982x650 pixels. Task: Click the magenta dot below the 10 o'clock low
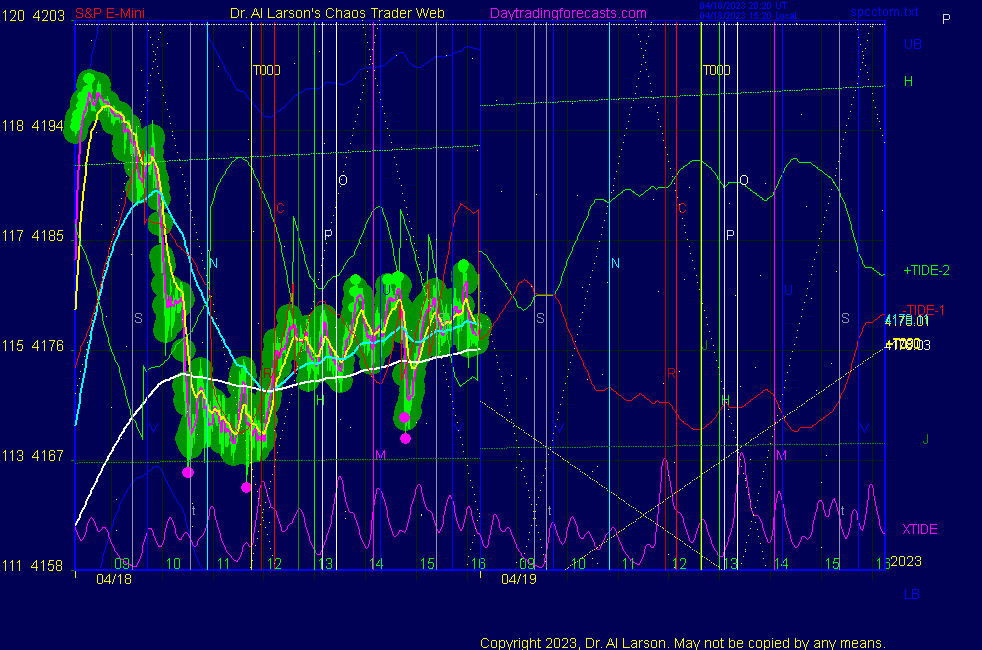tap(188, 472)
